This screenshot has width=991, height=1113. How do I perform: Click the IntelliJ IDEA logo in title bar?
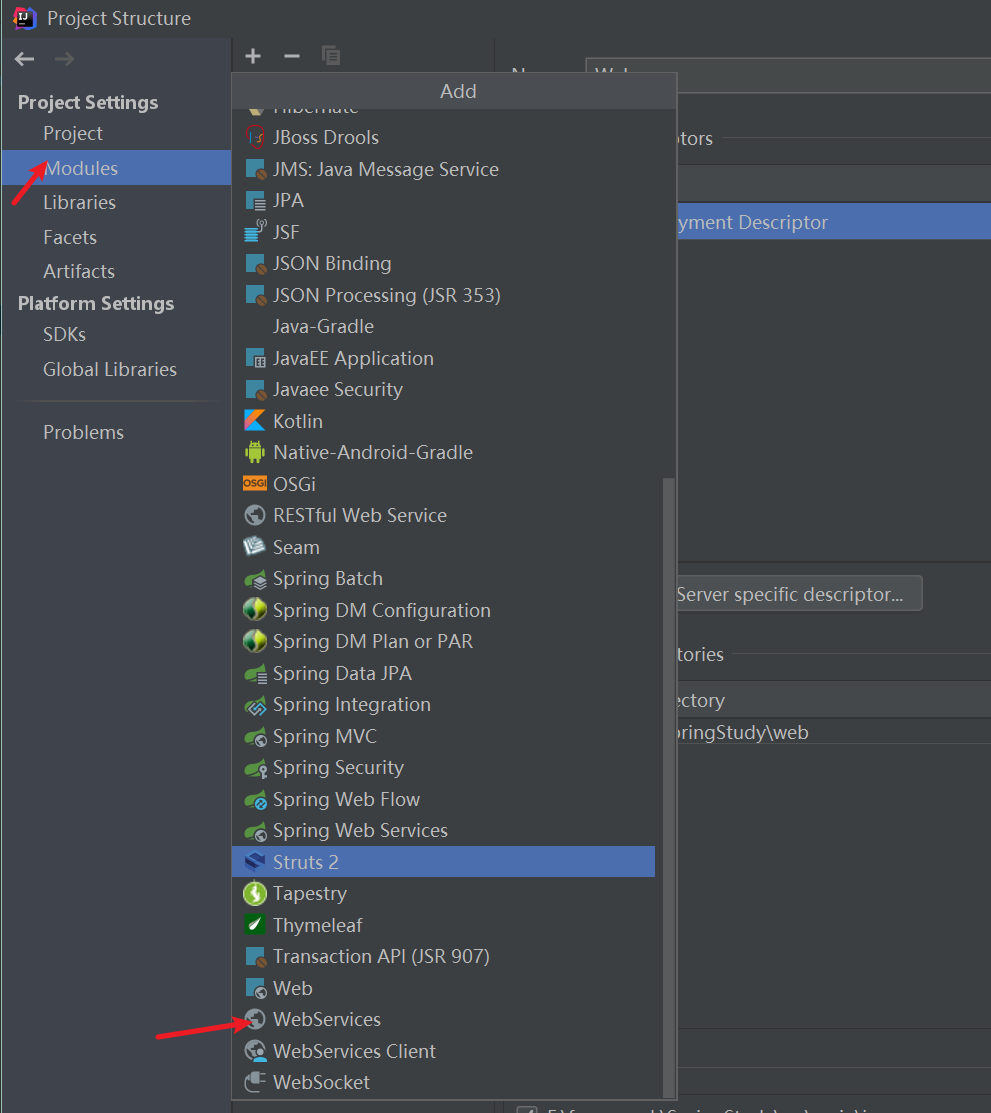(x=25, y=18)
